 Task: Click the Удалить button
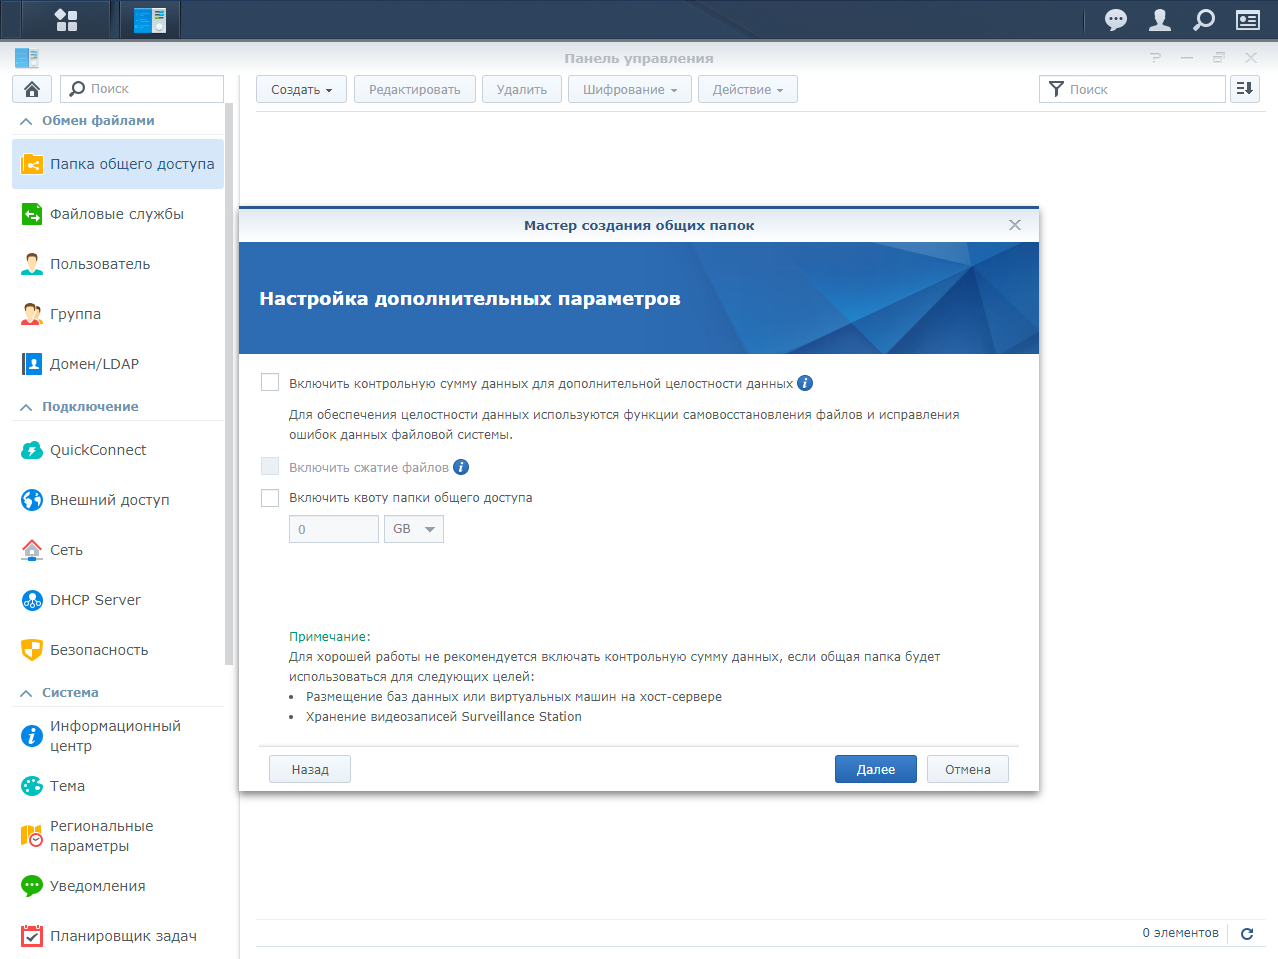pyautogui.click(x=522, y=89)
